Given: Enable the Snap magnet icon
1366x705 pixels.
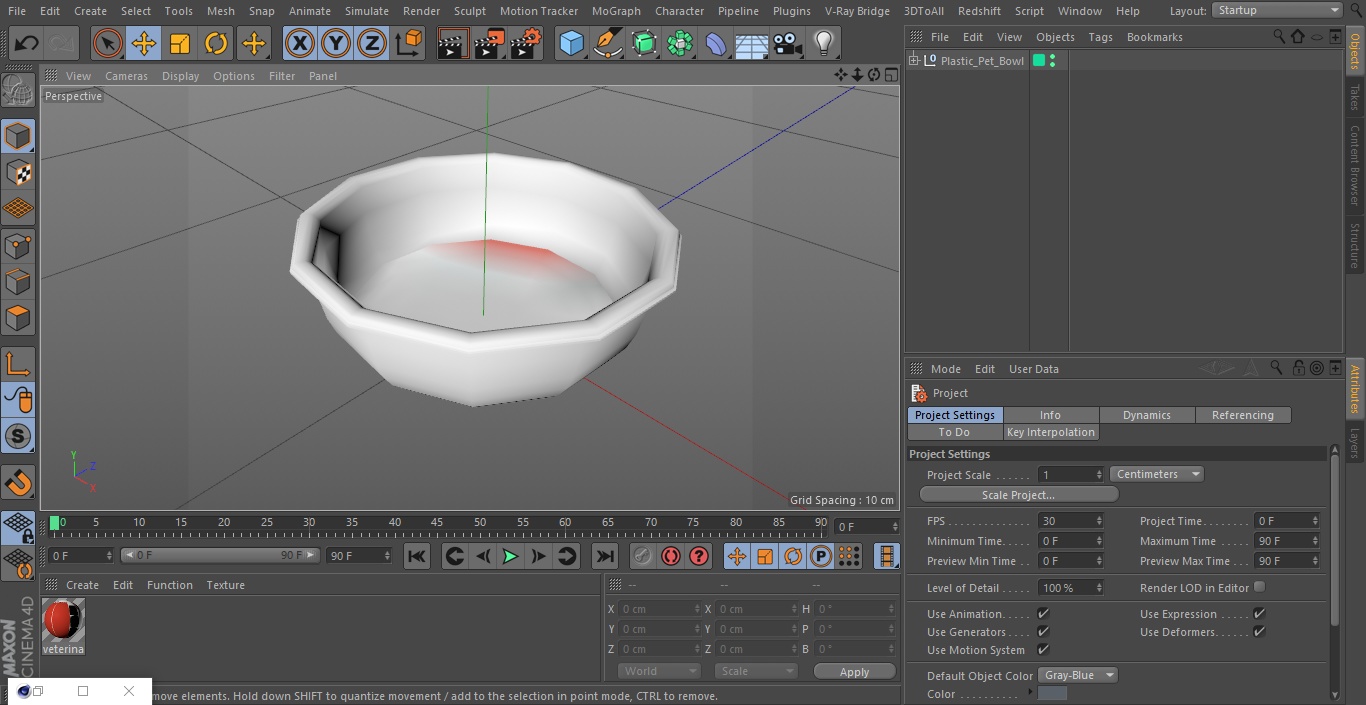Looking at the screenshot, I should (18, 483).
